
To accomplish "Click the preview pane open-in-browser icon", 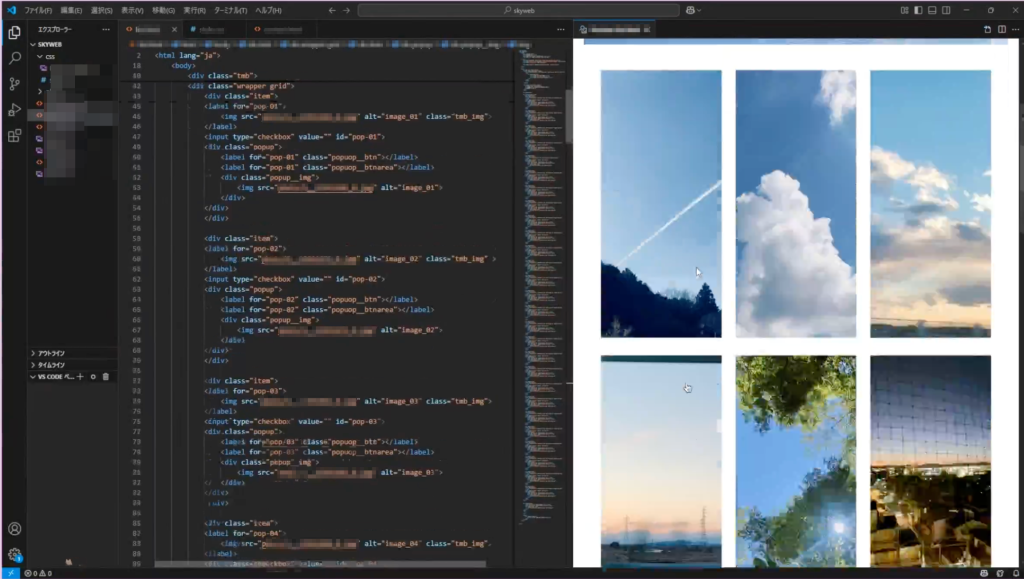I will [x=987, y=29].
